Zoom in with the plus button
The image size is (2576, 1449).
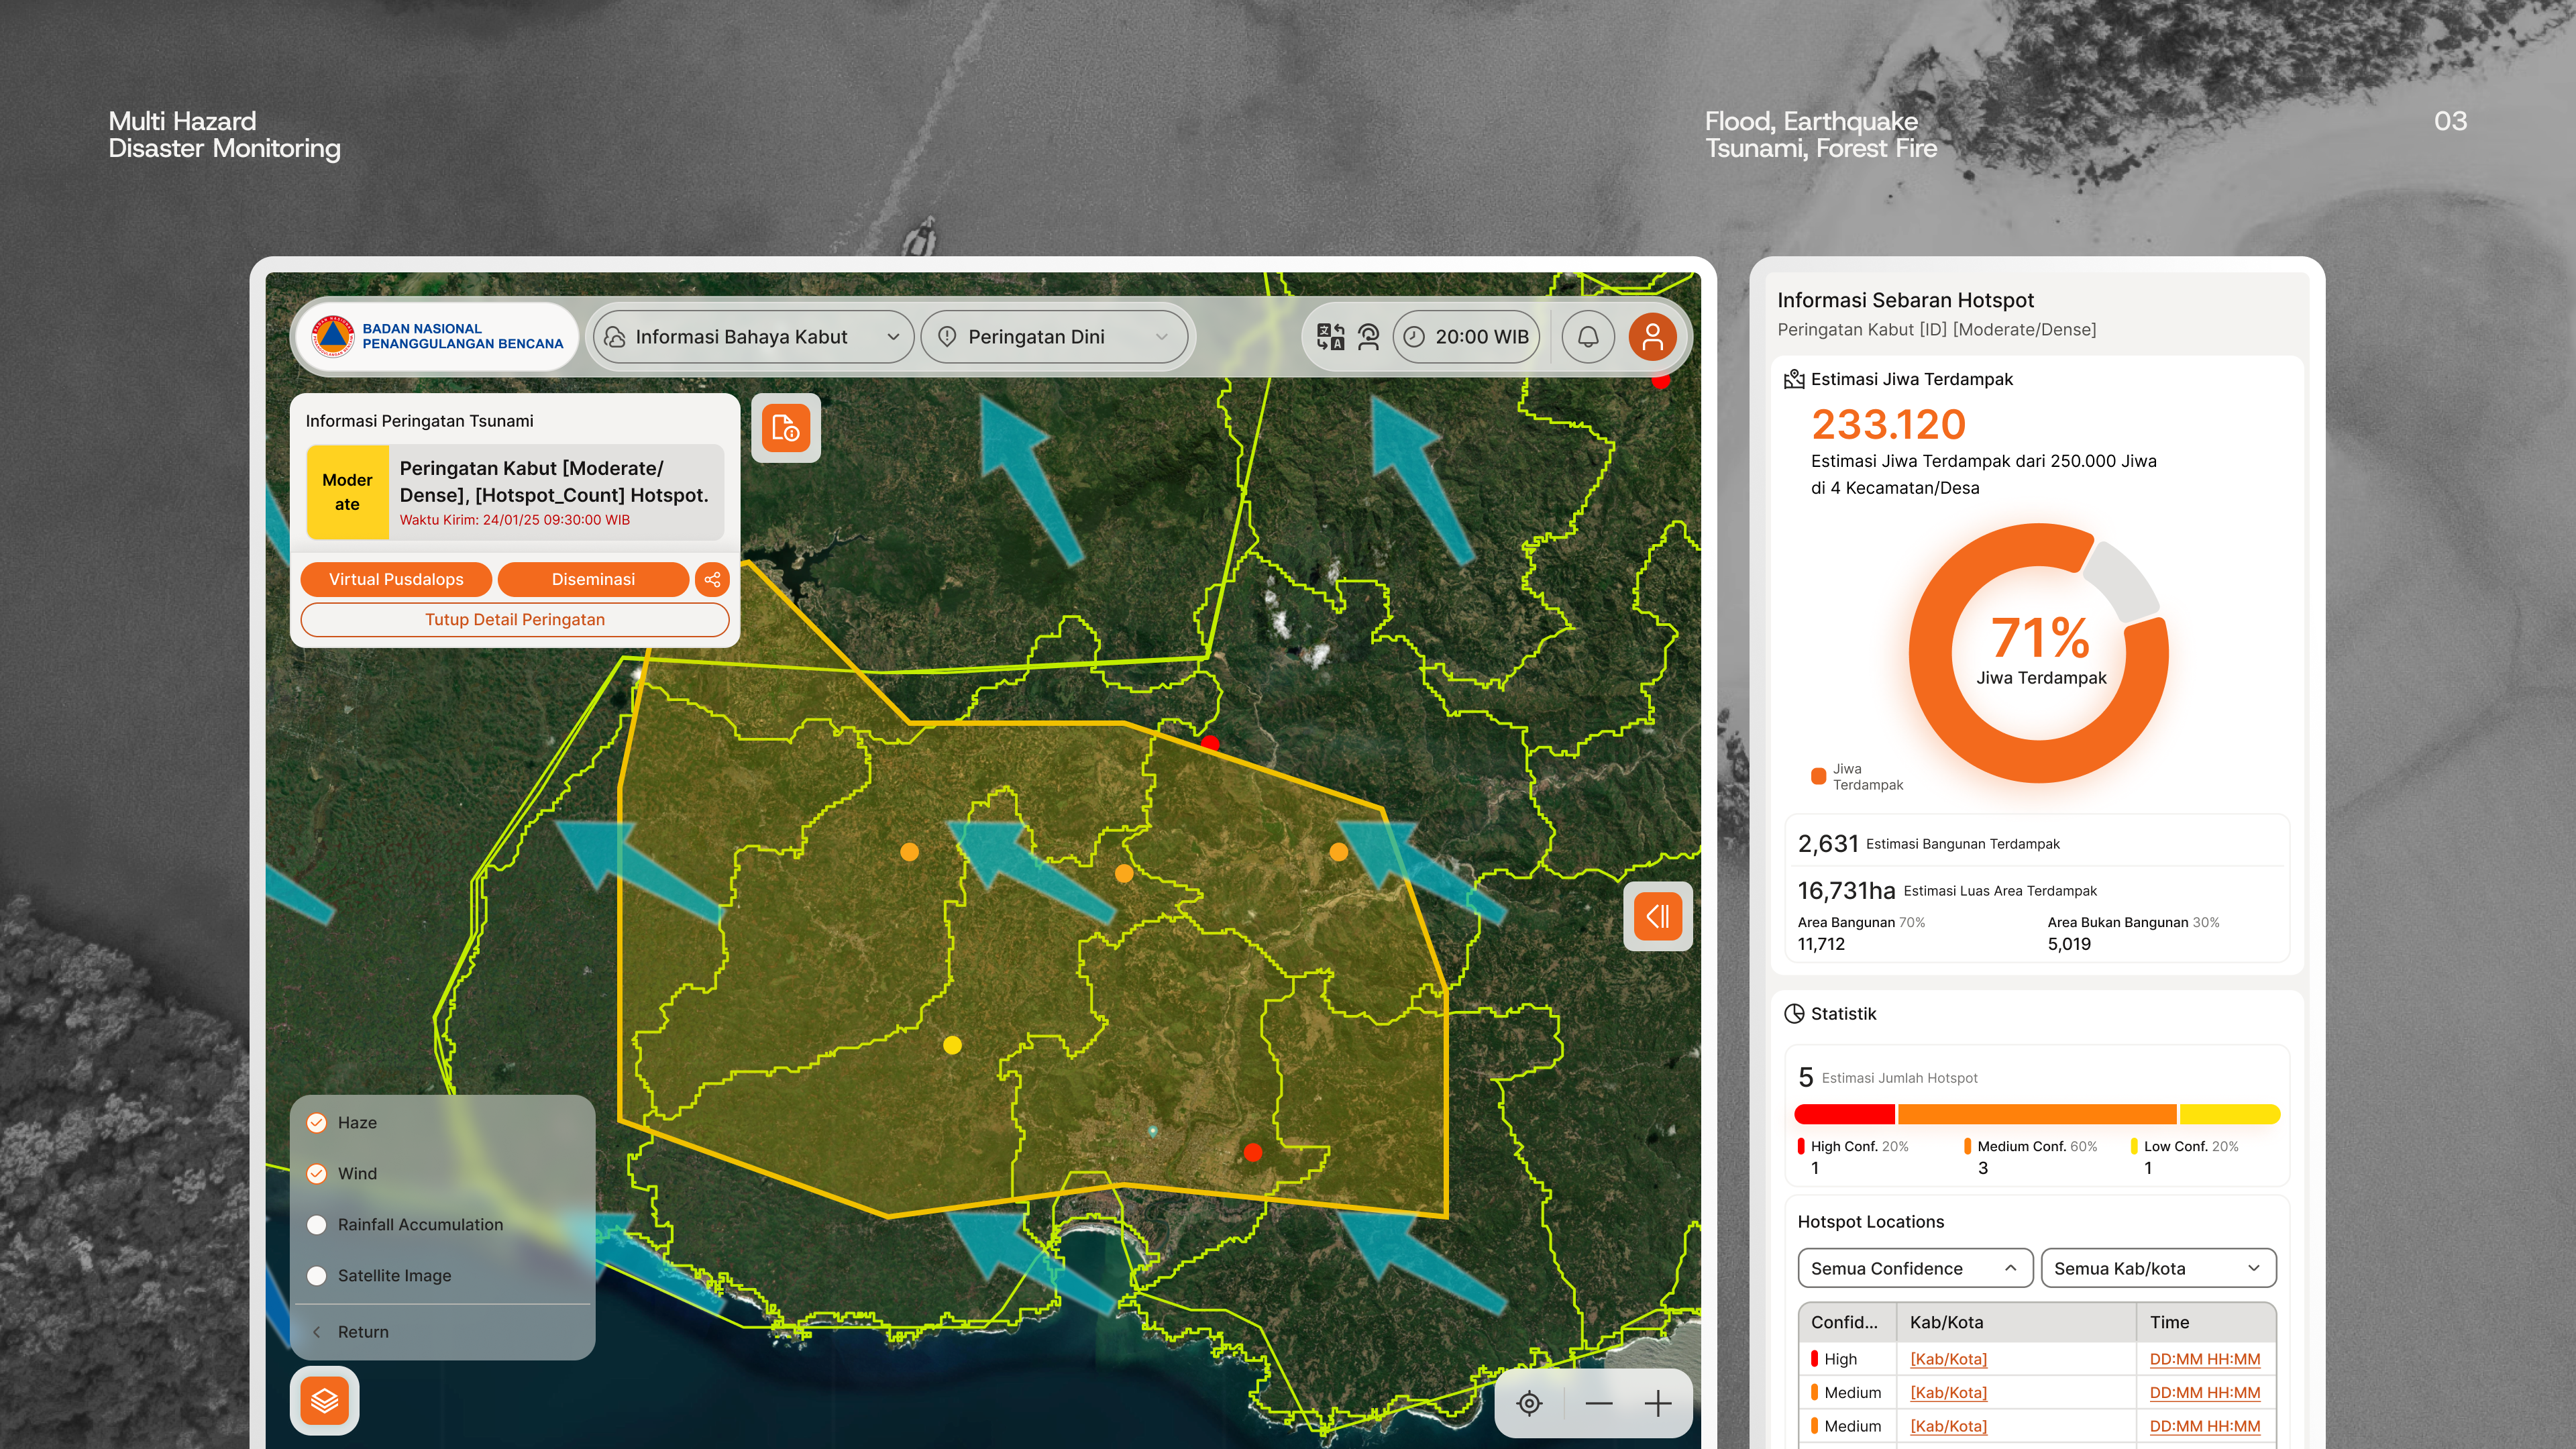coord(1657,1404)
